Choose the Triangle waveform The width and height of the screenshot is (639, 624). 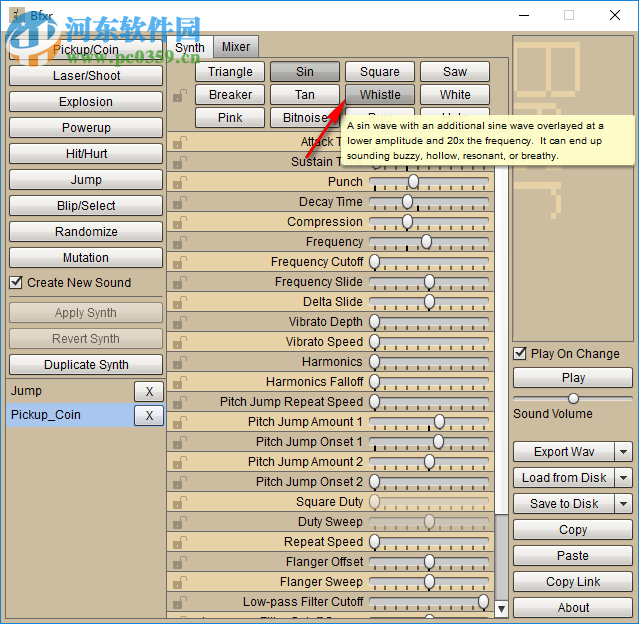(x=230, y=72)
